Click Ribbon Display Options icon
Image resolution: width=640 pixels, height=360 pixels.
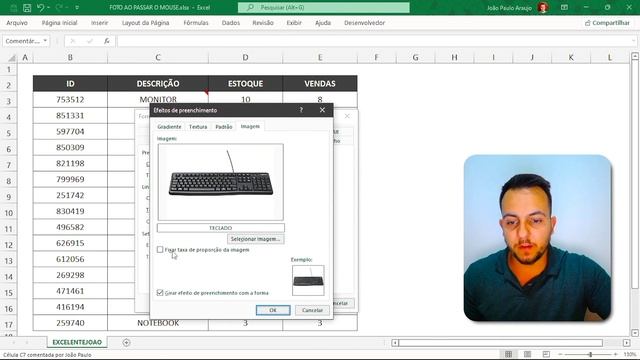click(564, 8)
